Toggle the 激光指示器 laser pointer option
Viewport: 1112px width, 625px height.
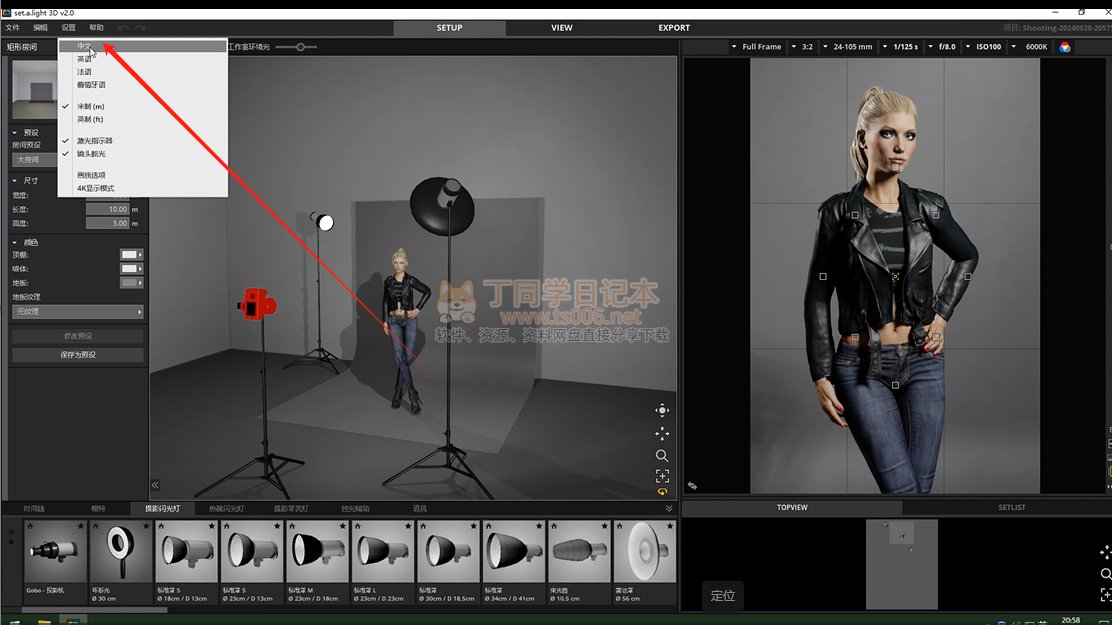click(x=94, y=141)
